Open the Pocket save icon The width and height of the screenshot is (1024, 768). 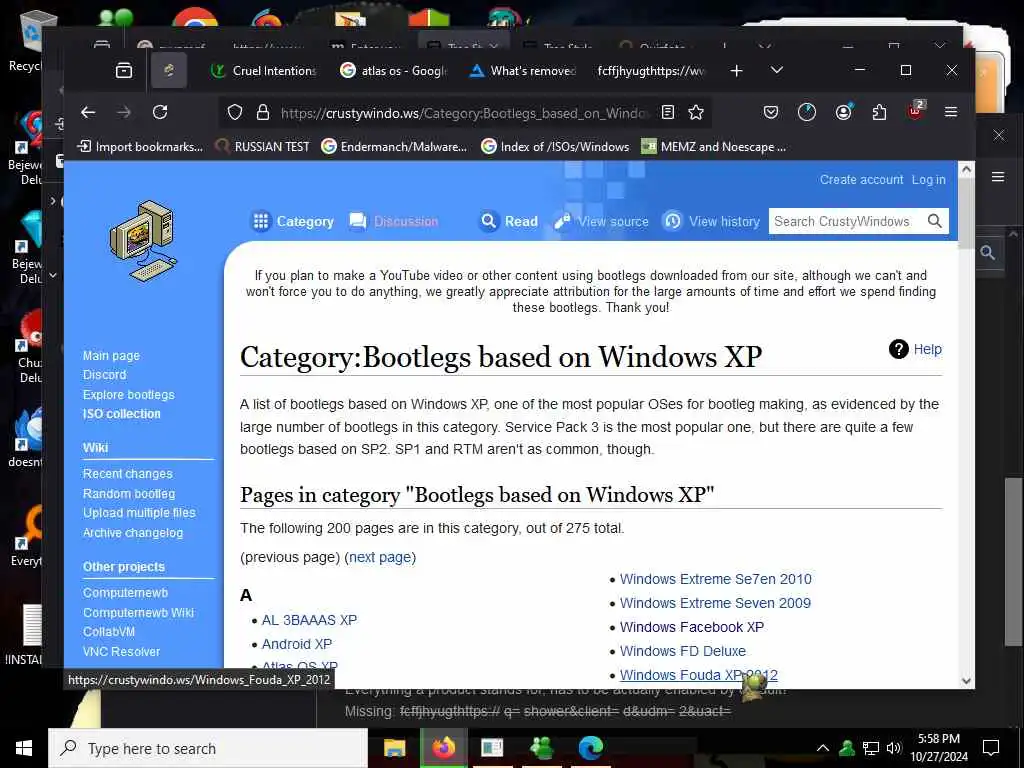[x=771, y=112]
